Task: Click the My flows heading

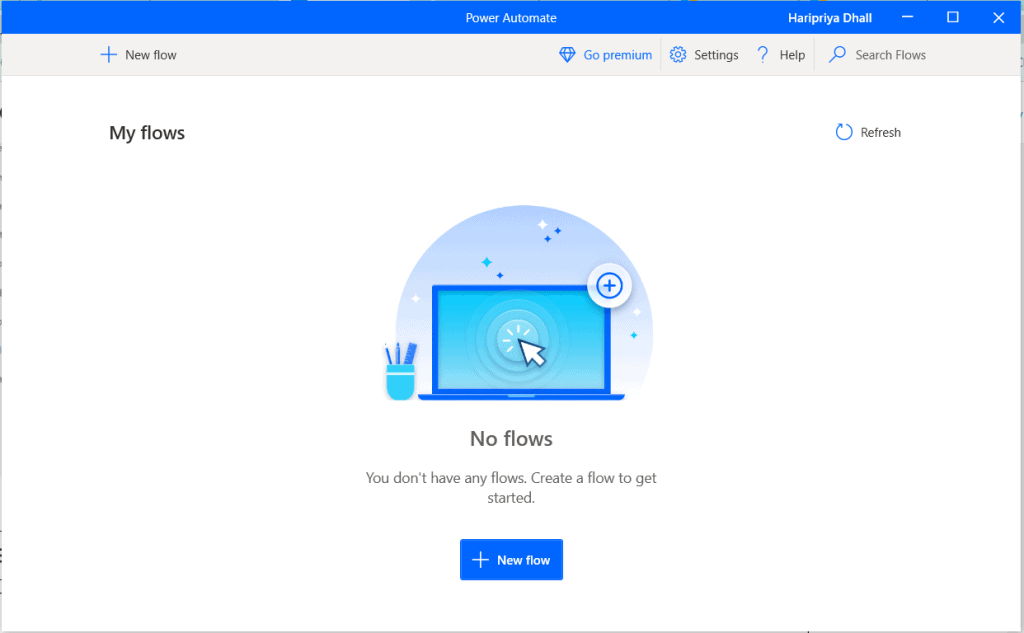Action: [x=147, y=133]
